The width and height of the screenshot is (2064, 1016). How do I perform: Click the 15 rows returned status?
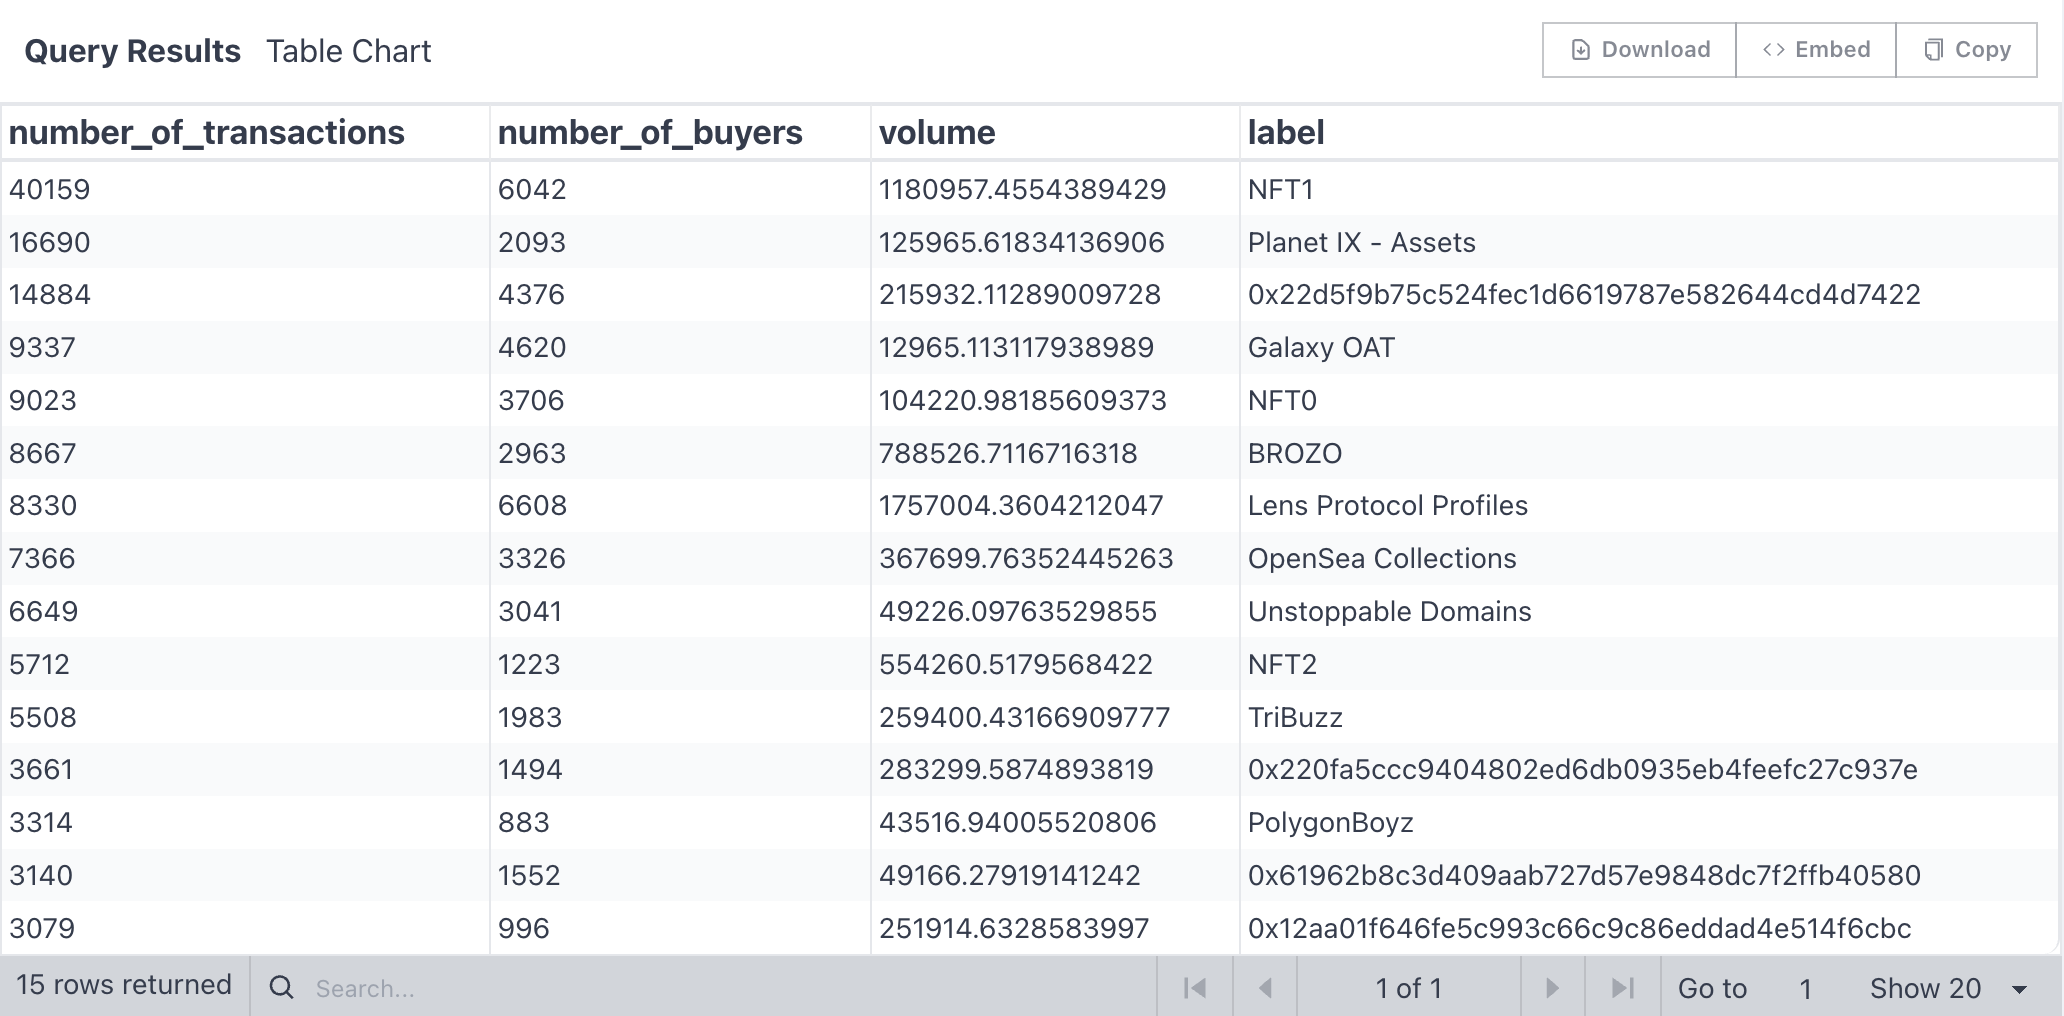tap(124, 985)
